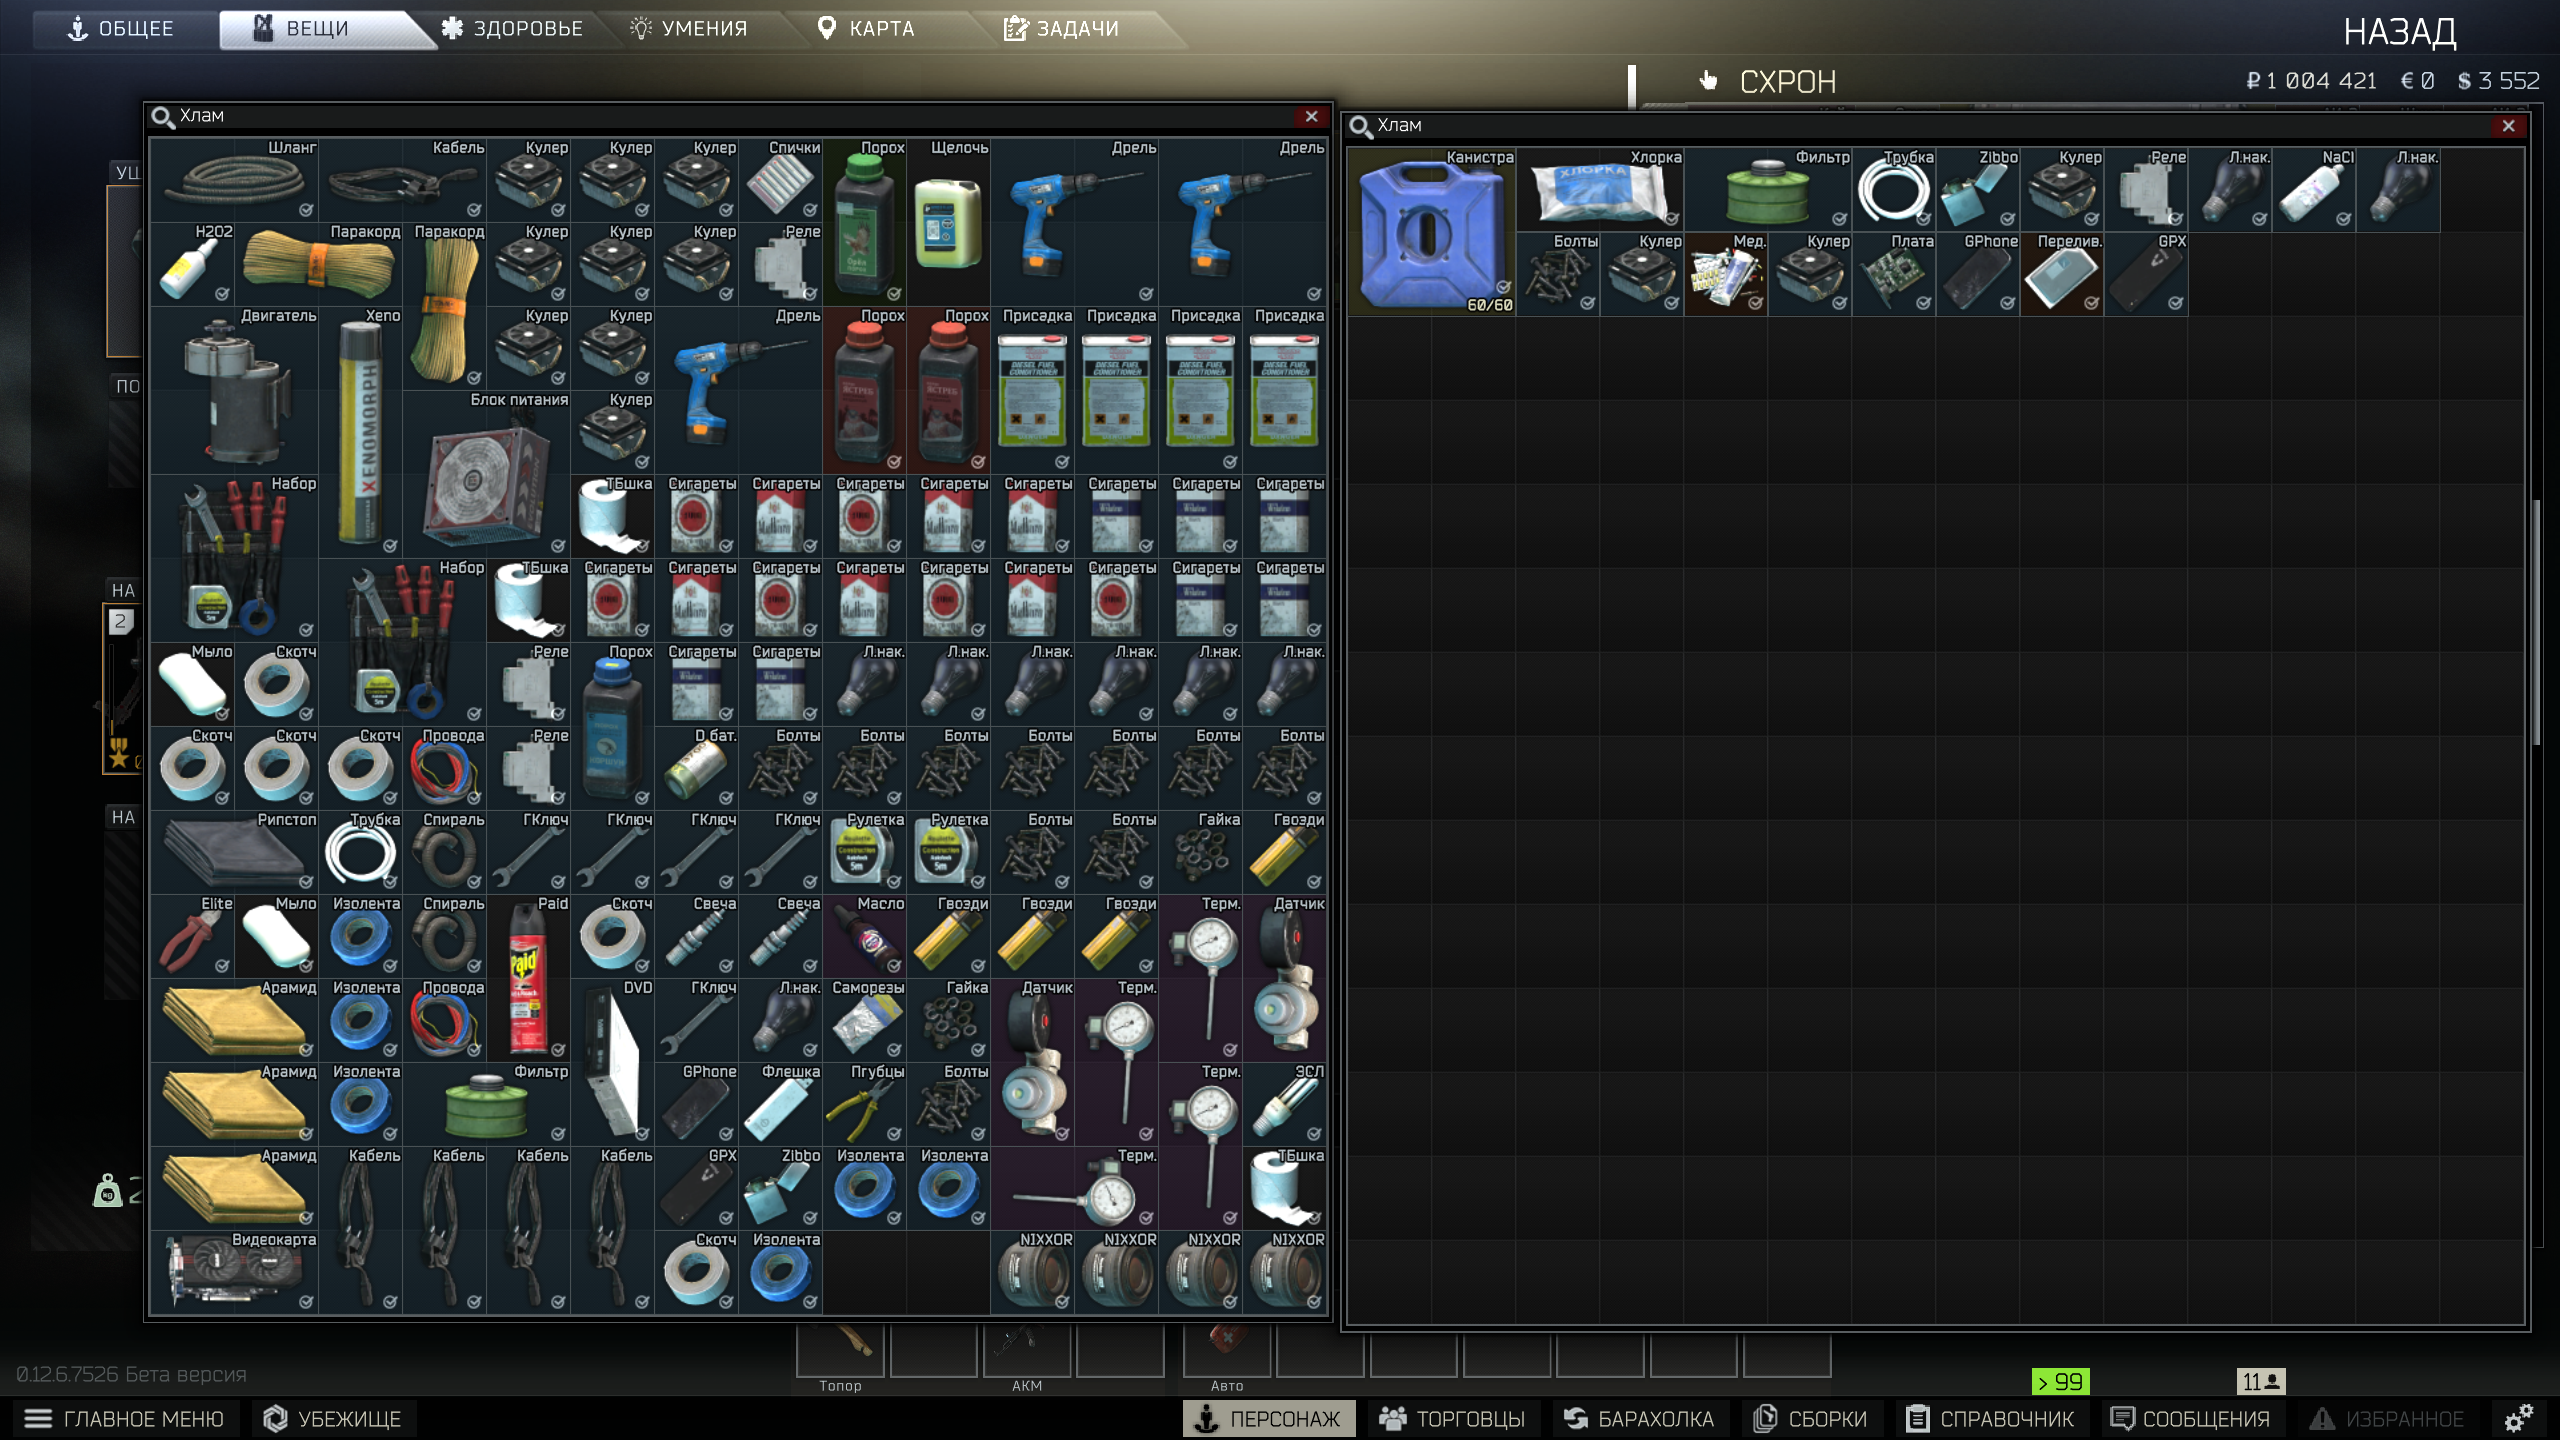Select the Хлорка chlorine bag item
This screenshot has height=1440, width=2560.
1600,190
